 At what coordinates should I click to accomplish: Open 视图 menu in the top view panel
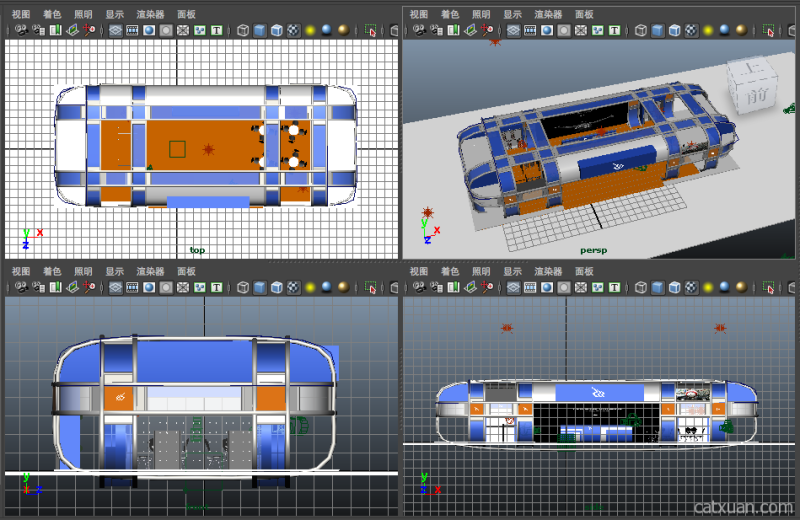tap(21, 14)
